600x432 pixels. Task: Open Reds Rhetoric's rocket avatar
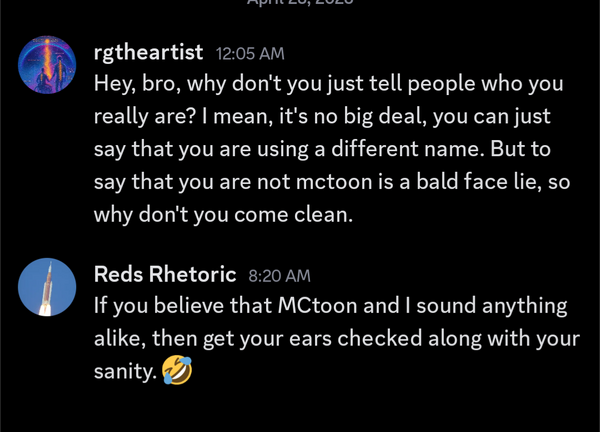coord(47,287)
